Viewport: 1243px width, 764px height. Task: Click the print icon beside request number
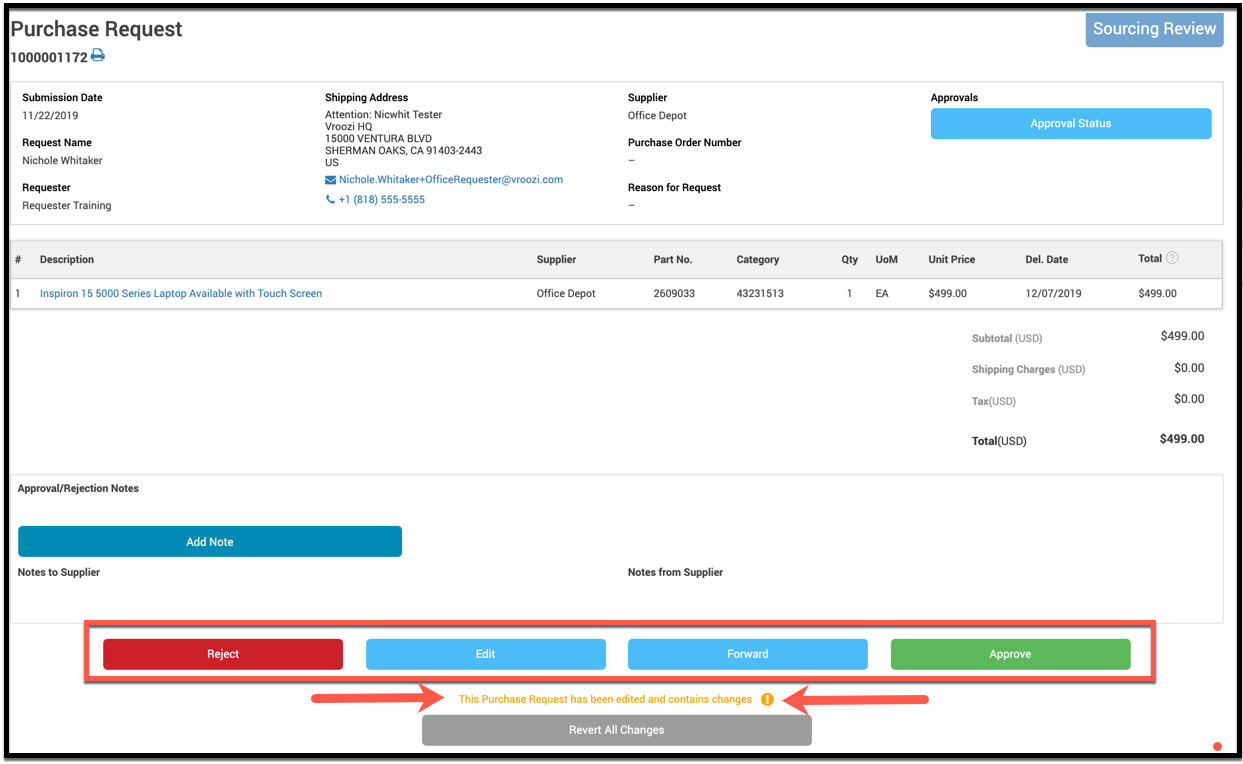[98, 56]
